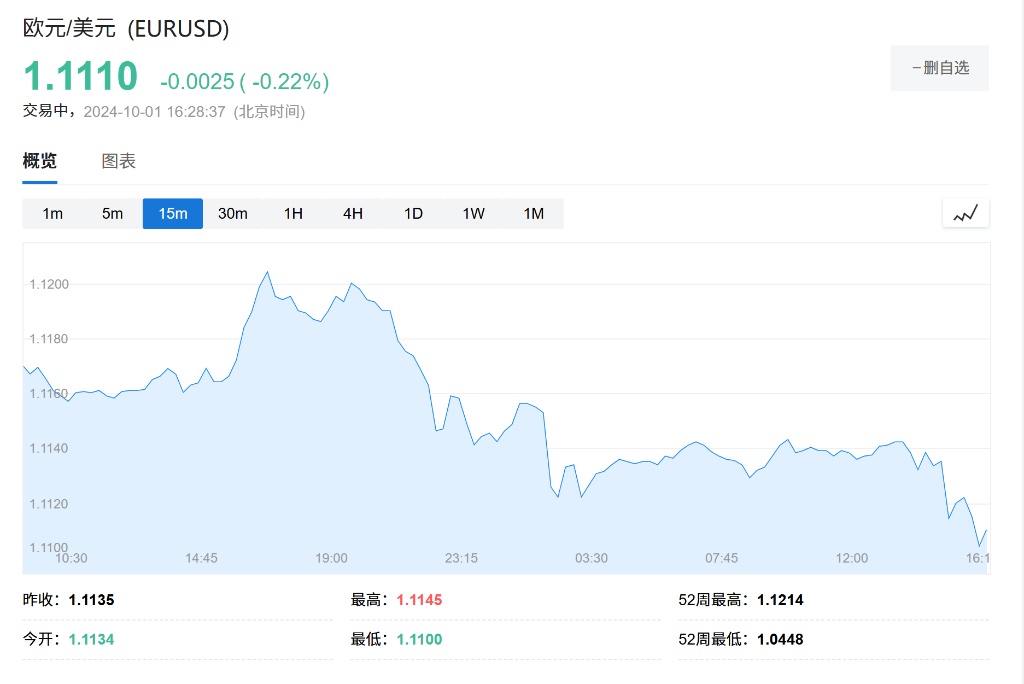Click the 最低 value 1.1100
The width and height of the screenshot is (1024, 684).
[x=419, y=639]
